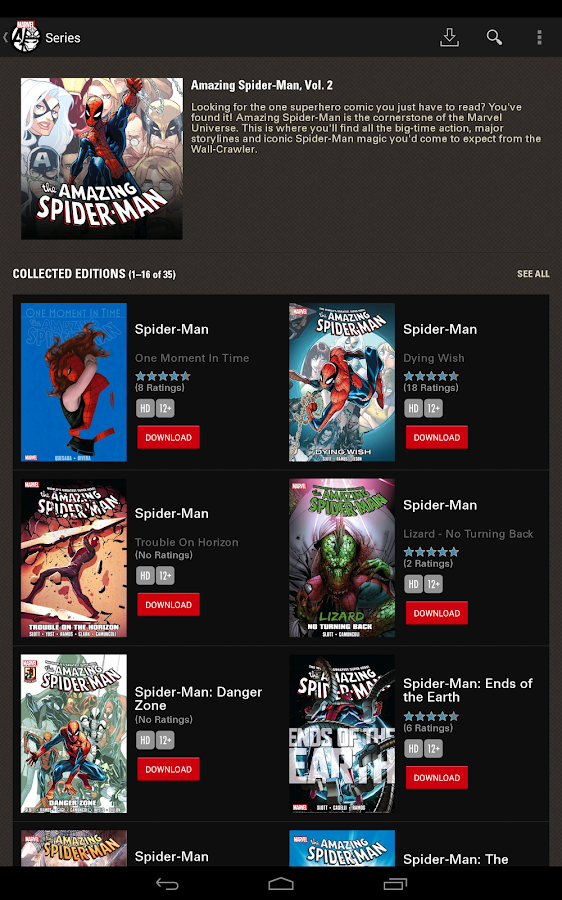Open the Lizard No Turning Back cover thumbnail
562x900 pixels.
[x=342, y=558]
